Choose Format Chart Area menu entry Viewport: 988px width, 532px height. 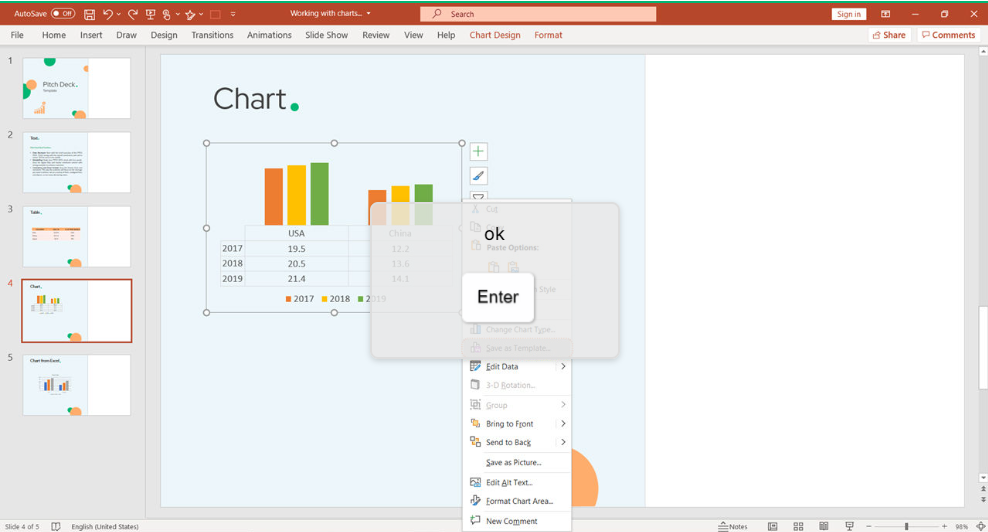point(517,501)
